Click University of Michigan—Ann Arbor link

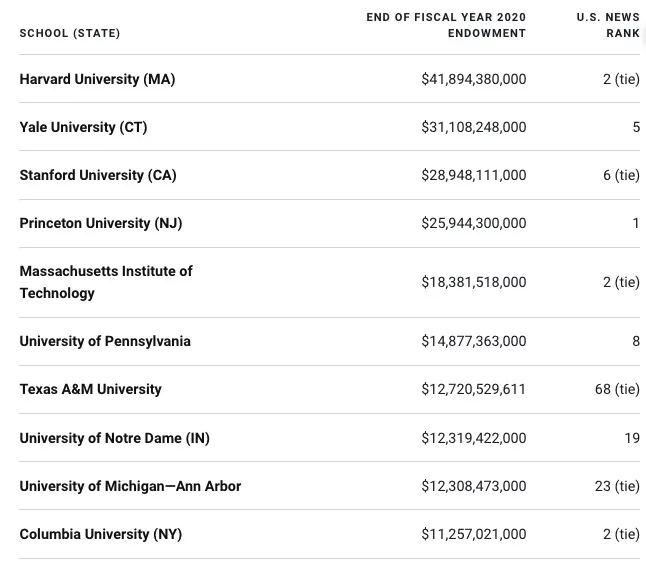(x=130, y=486)
